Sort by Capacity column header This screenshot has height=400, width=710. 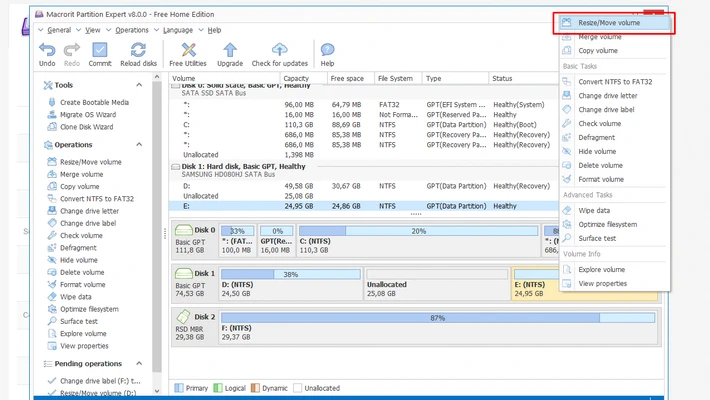coord(303,78)
